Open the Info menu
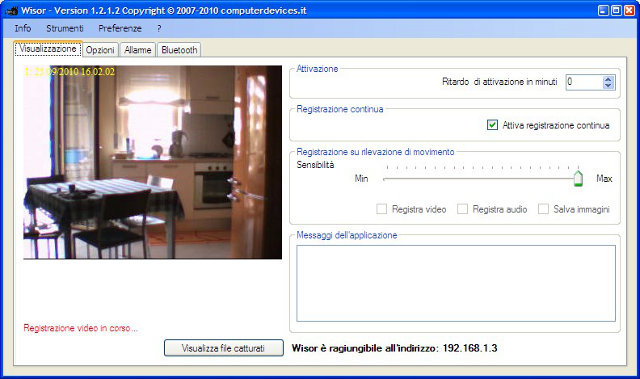 (23, 28)
